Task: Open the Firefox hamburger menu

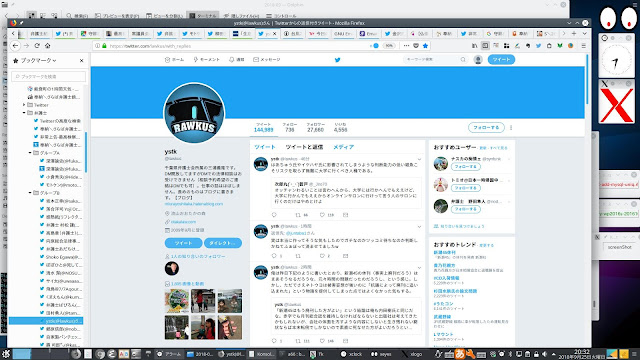Action: point(584,46)
